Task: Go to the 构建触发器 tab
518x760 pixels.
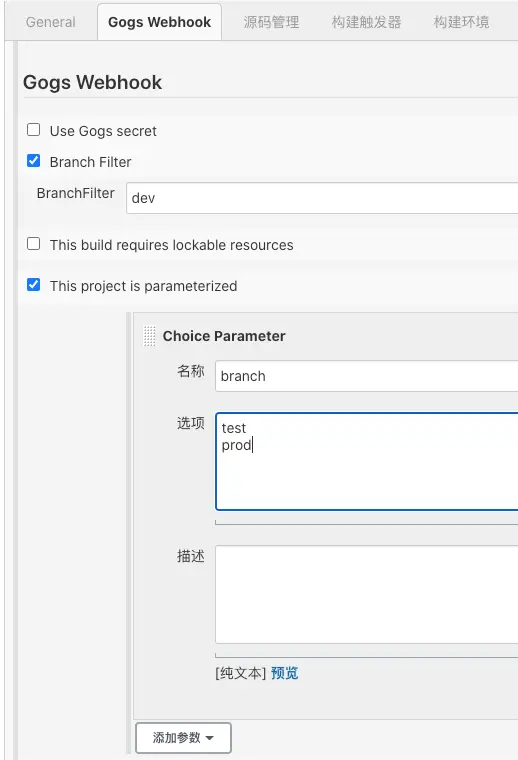Action: click(366, 22)
